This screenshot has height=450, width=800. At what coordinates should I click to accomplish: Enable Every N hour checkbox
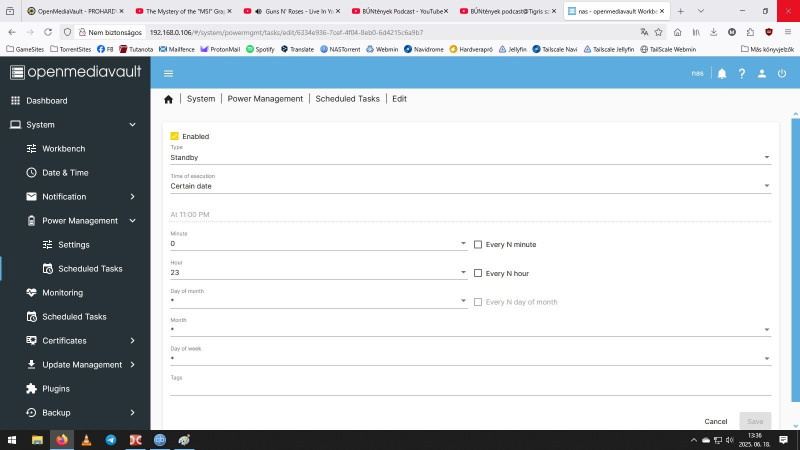[x=478, y=273]
